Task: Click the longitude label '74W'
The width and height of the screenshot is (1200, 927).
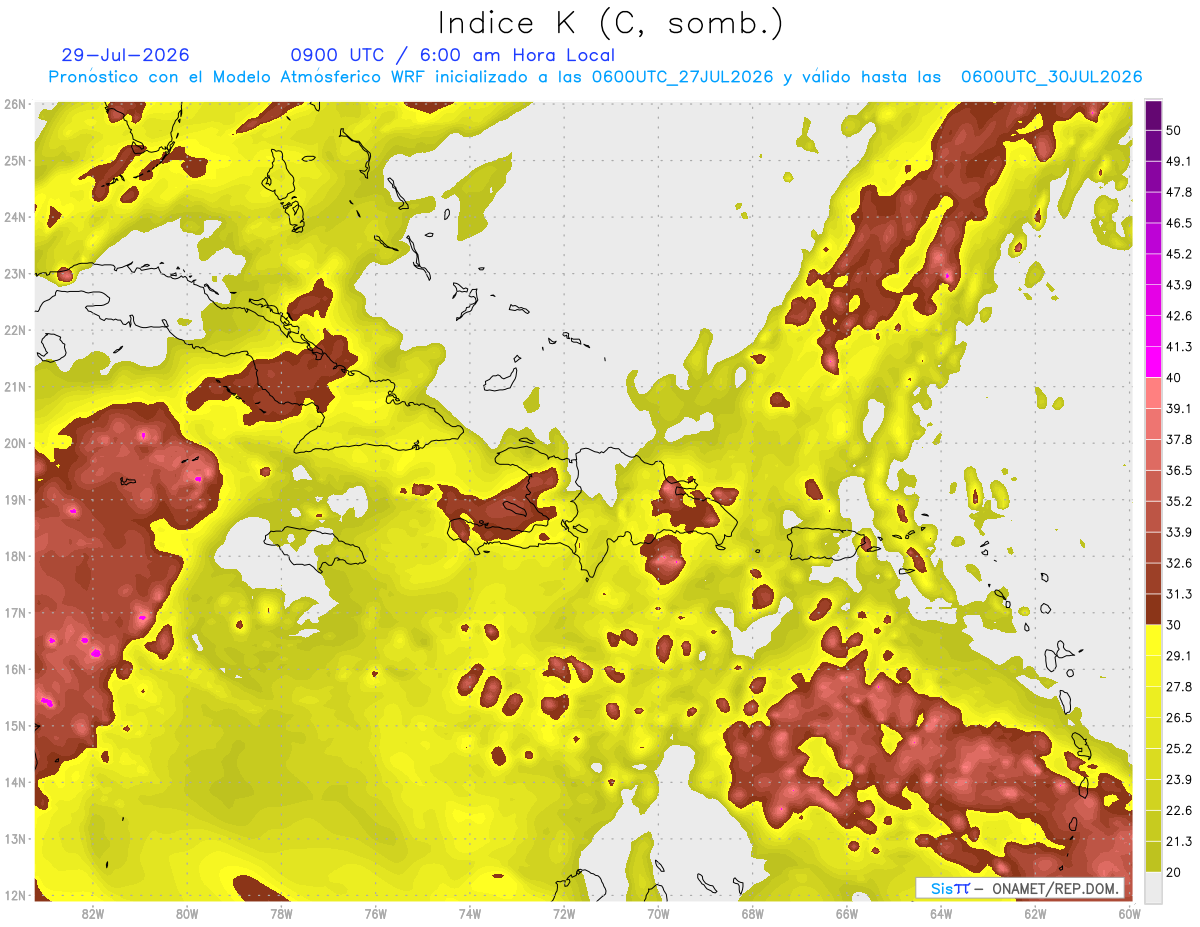Action: click(470, 913)
